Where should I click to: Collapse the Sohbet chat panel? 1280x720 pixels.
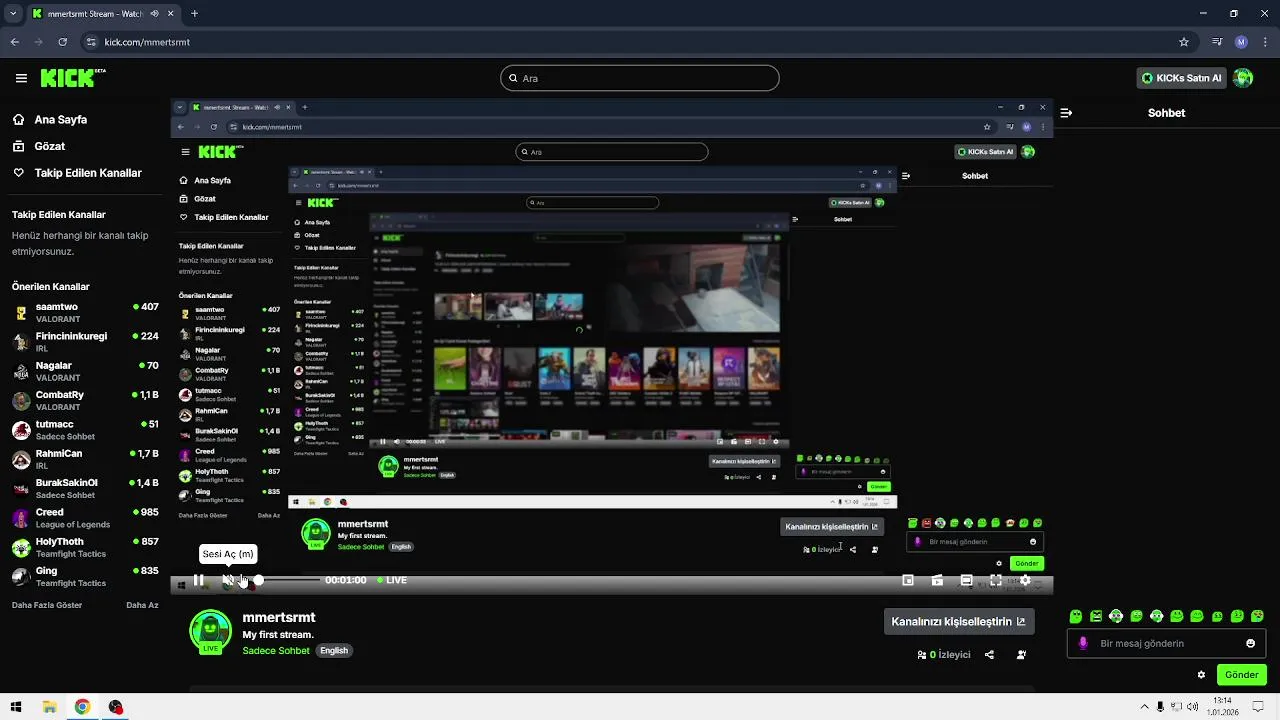tap(1066, 113)
